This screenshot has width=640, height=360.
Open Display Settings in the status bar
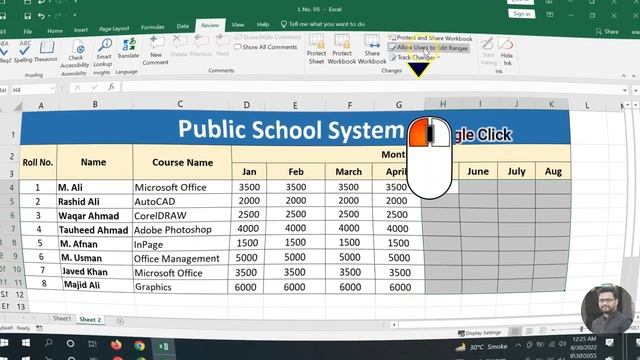click(480, 333)
